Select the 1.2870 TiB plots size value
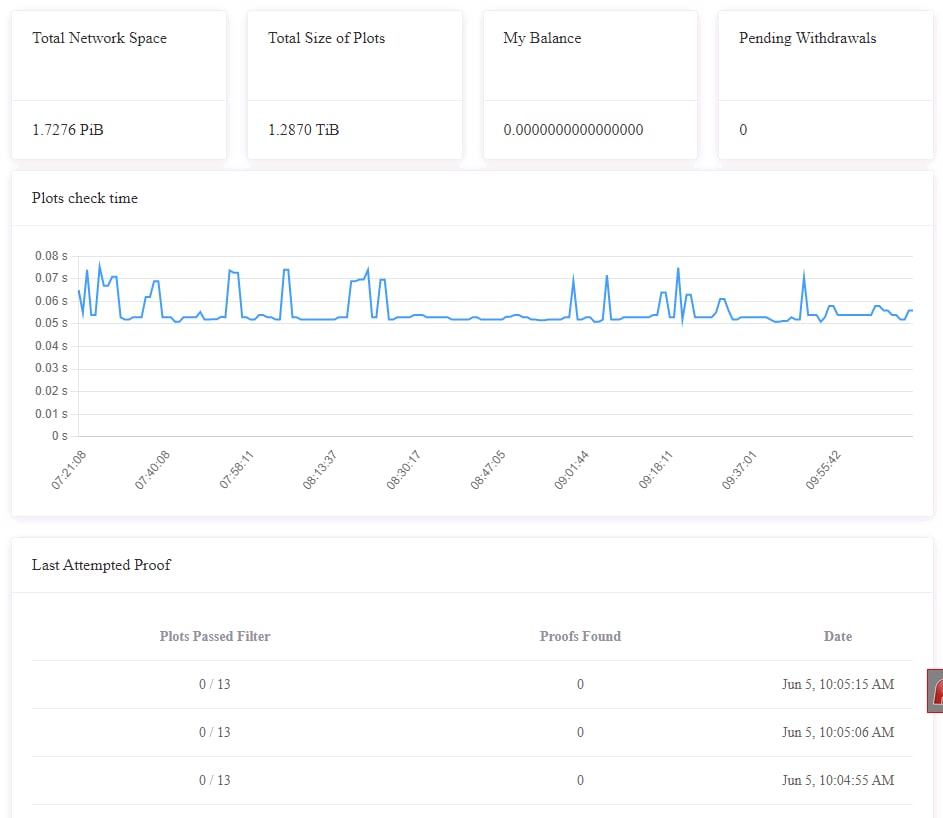 303,130
